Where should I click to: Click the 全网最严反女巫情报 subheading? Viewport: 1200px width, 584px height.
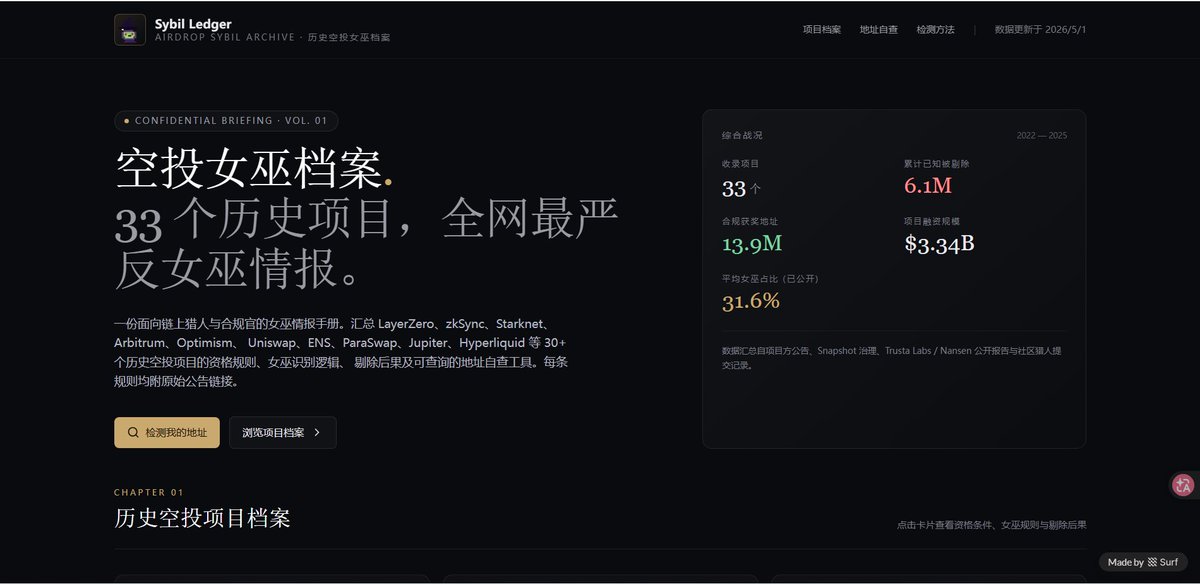coord(367,244)
